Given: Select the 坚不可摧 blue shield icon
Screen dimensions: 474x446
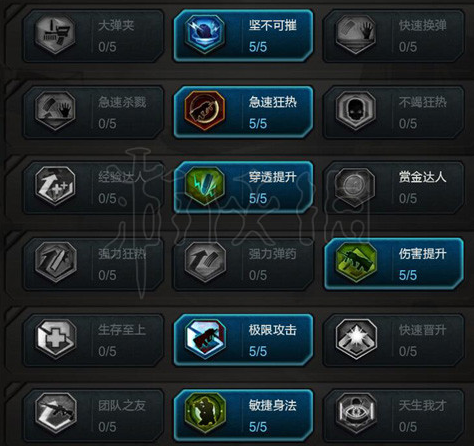Looking at the screenshot, I should pos(205,35).
